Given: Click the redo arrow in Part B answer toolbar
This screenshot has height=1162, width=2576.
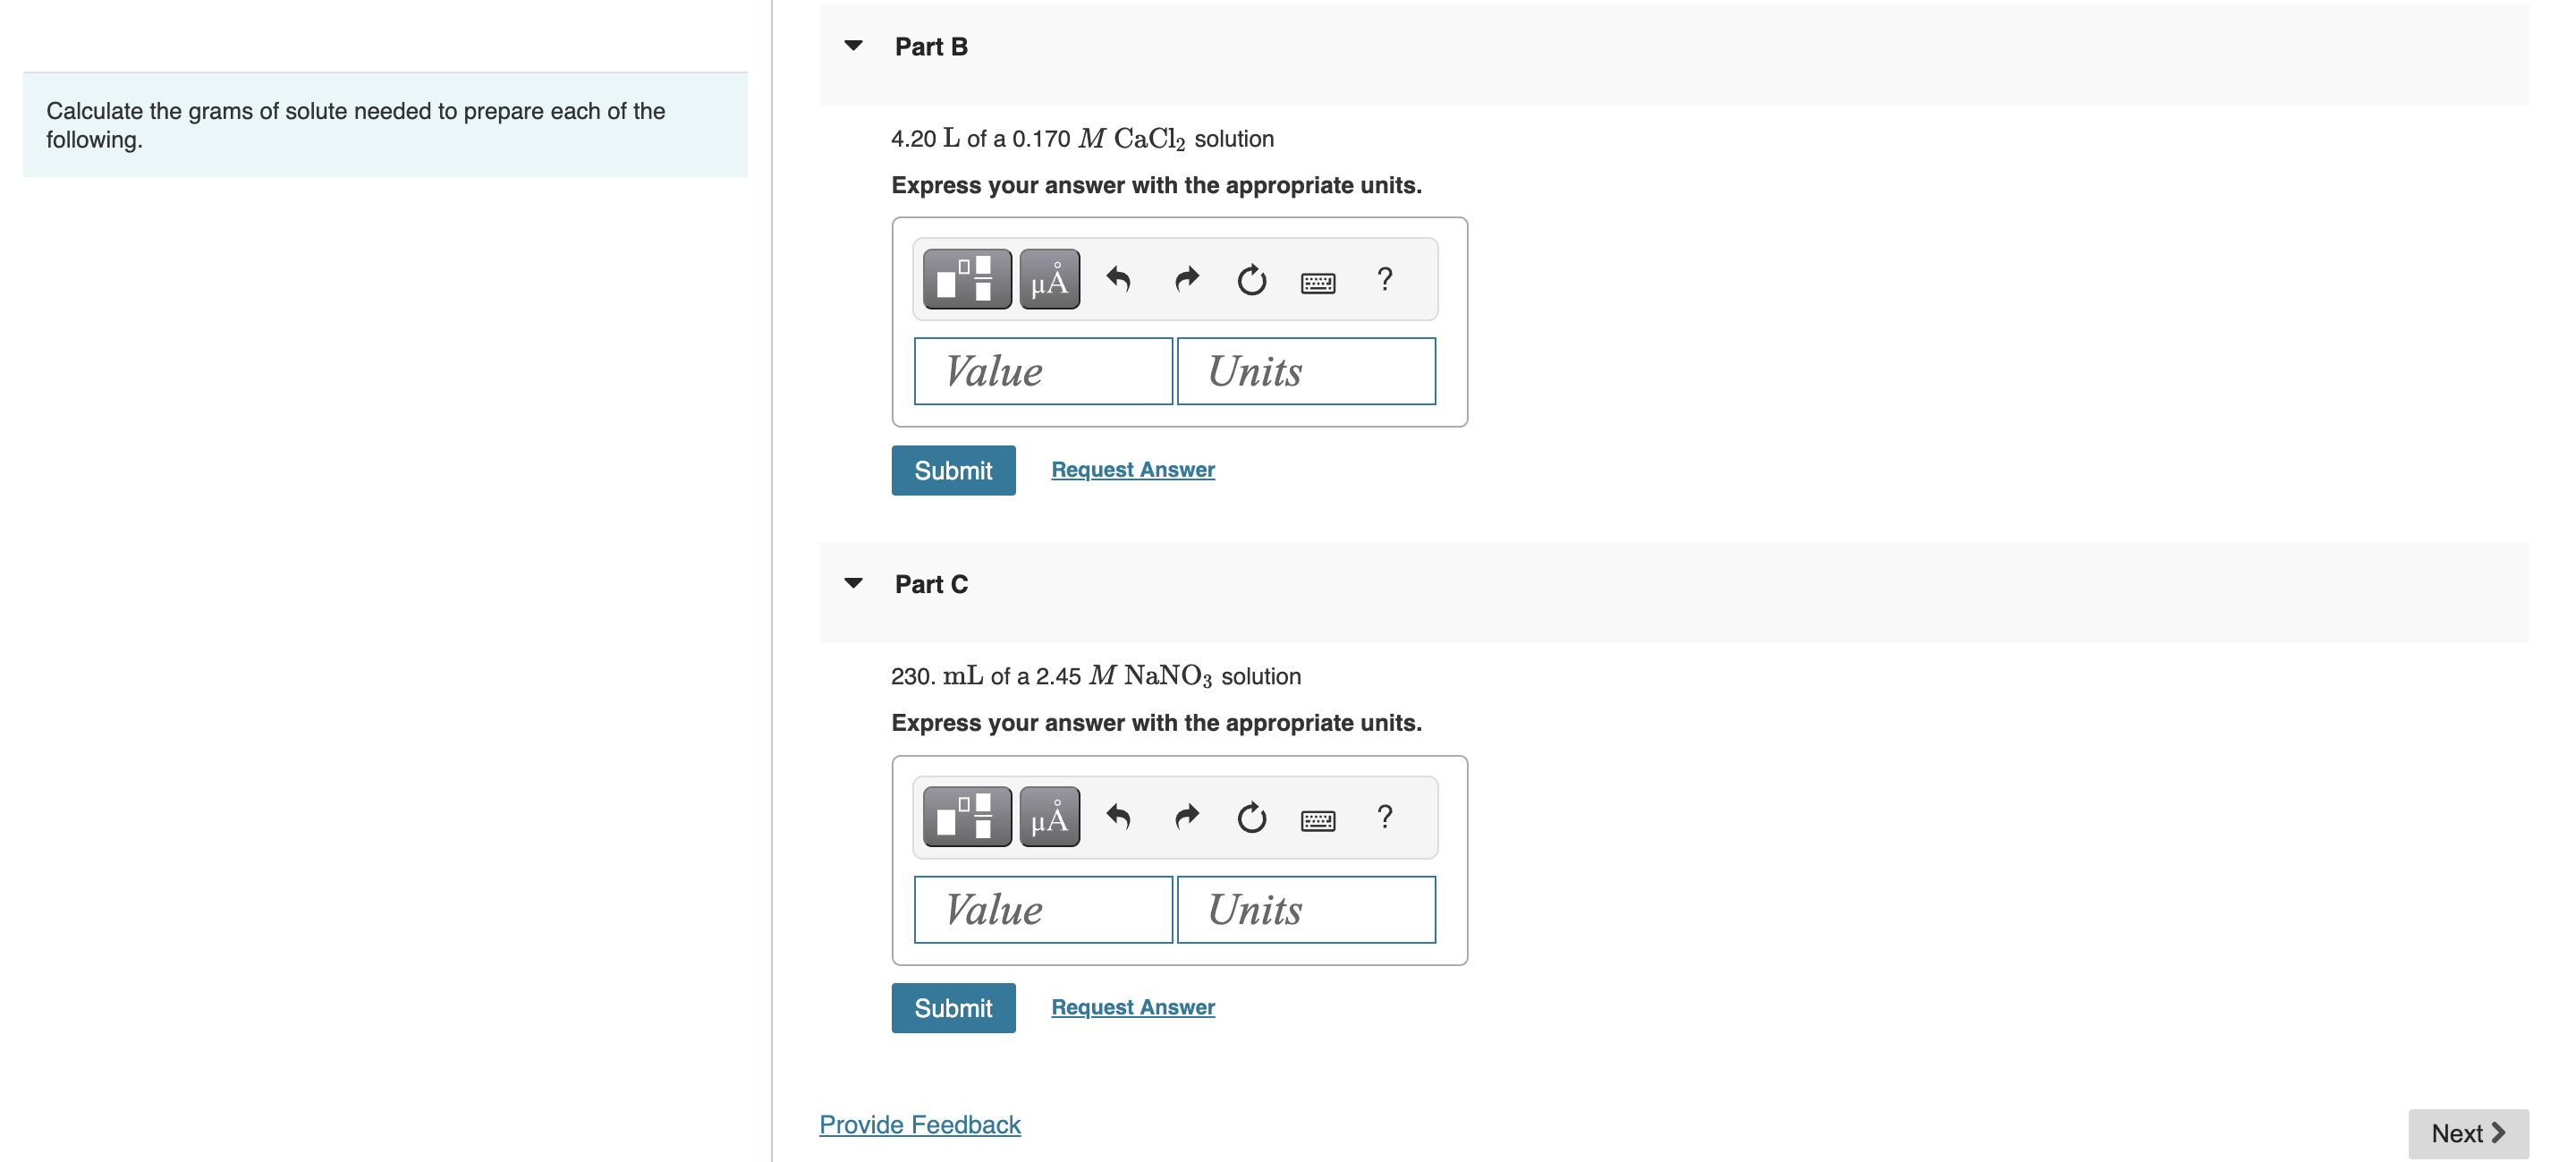Looking at the screenshot, I should point(1187,279).
